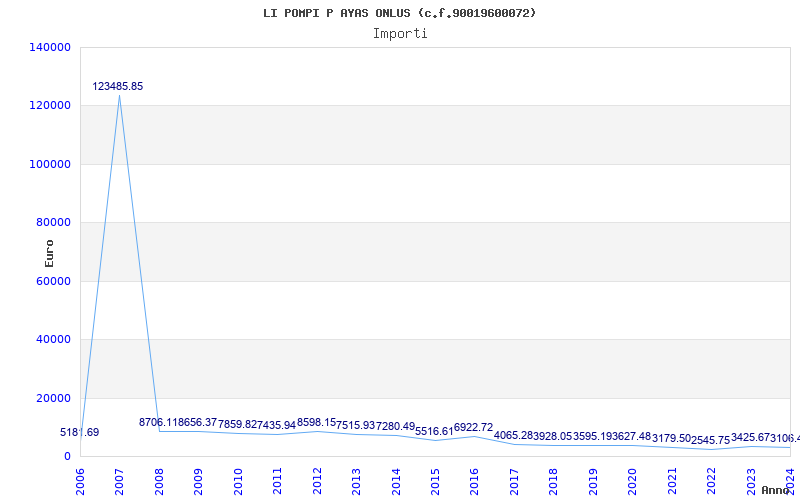Select the x-axis year 2008

tap(159, 481)
